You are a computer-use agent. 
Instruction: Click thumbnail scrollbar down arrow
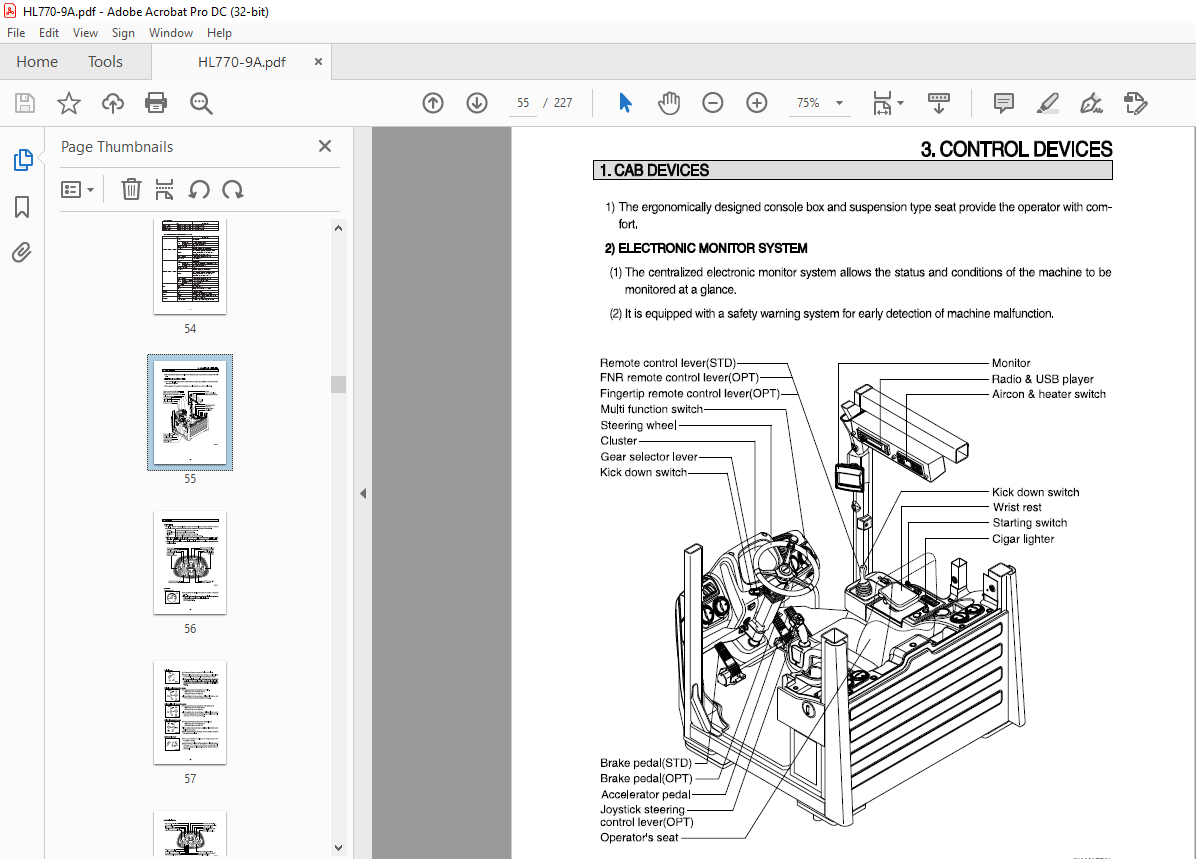click(339, 848)
